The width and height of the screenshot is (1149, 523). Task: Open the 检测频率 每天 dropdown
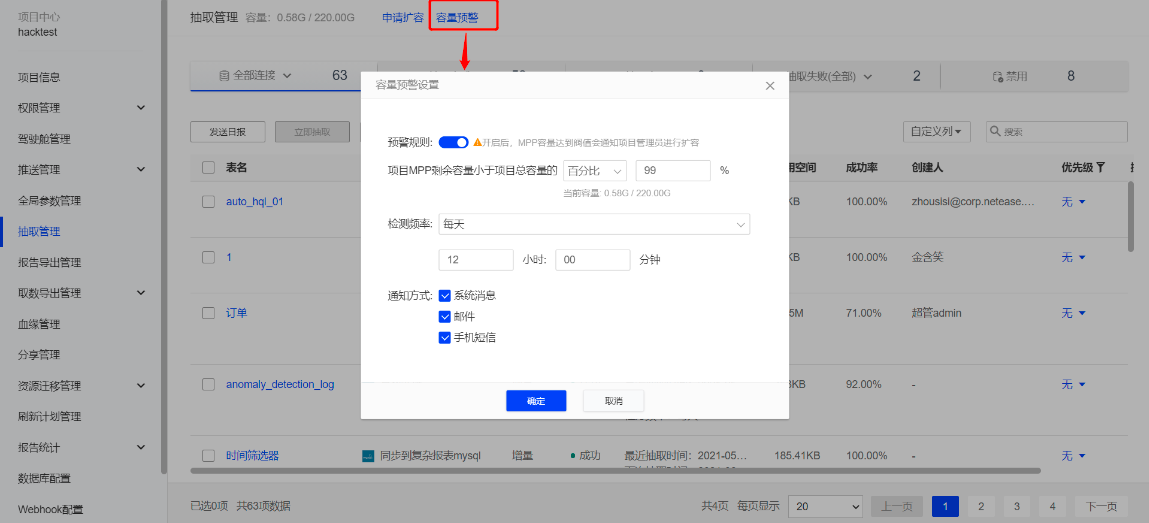[594, 225]
